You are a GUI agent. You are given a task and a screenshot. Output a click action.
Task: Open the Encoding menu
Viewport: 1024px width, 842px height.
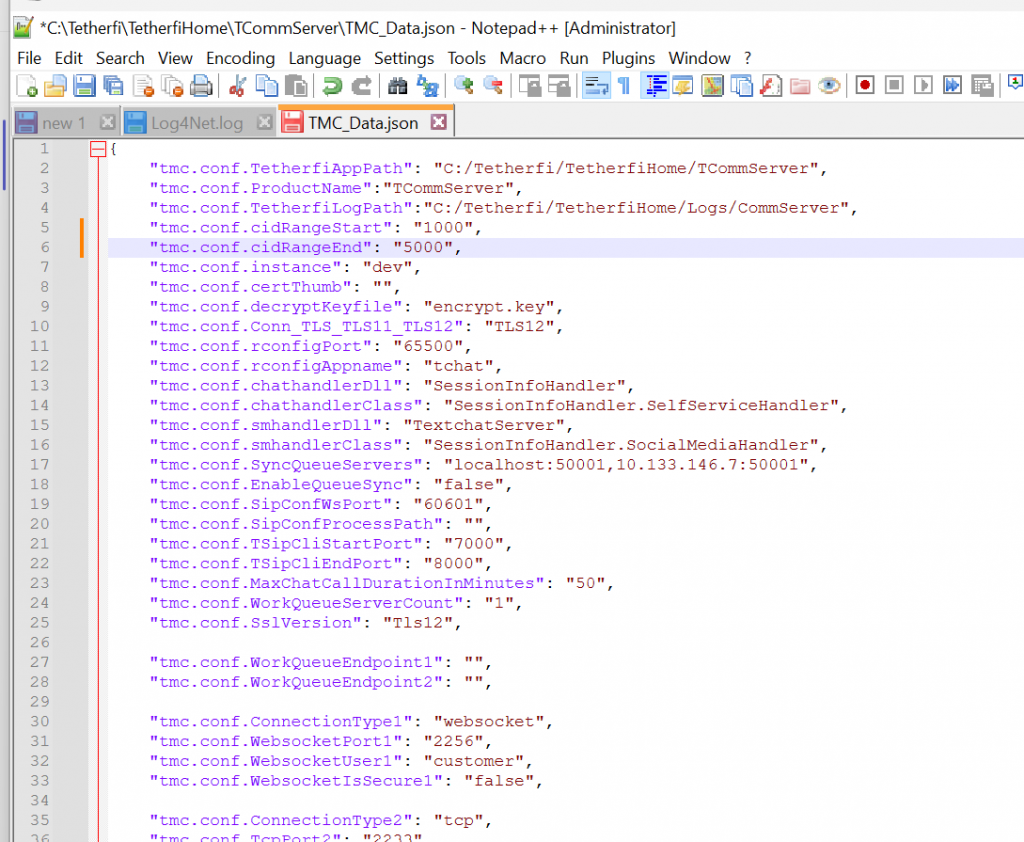pos(240,58)
